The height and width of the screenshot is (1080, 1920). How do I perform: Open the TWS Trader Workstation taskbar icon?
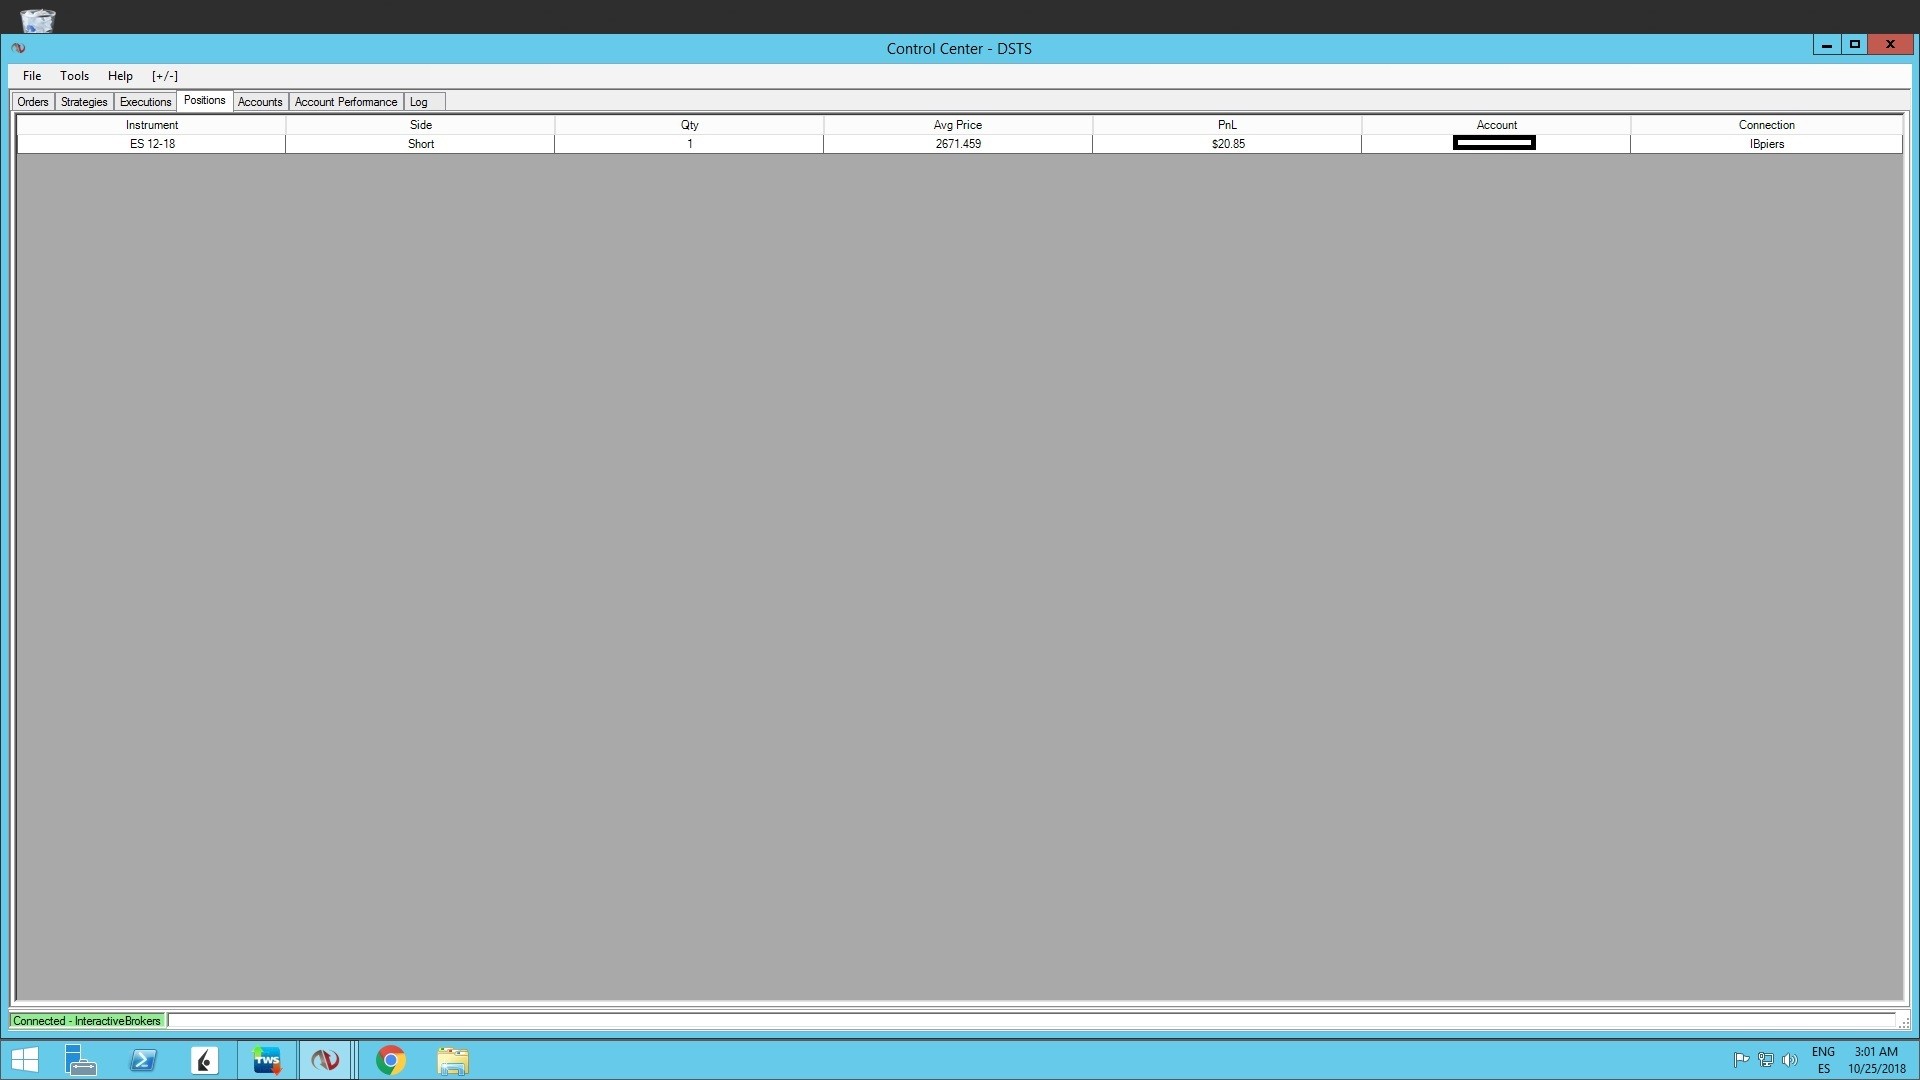[x=267, y=1060]
